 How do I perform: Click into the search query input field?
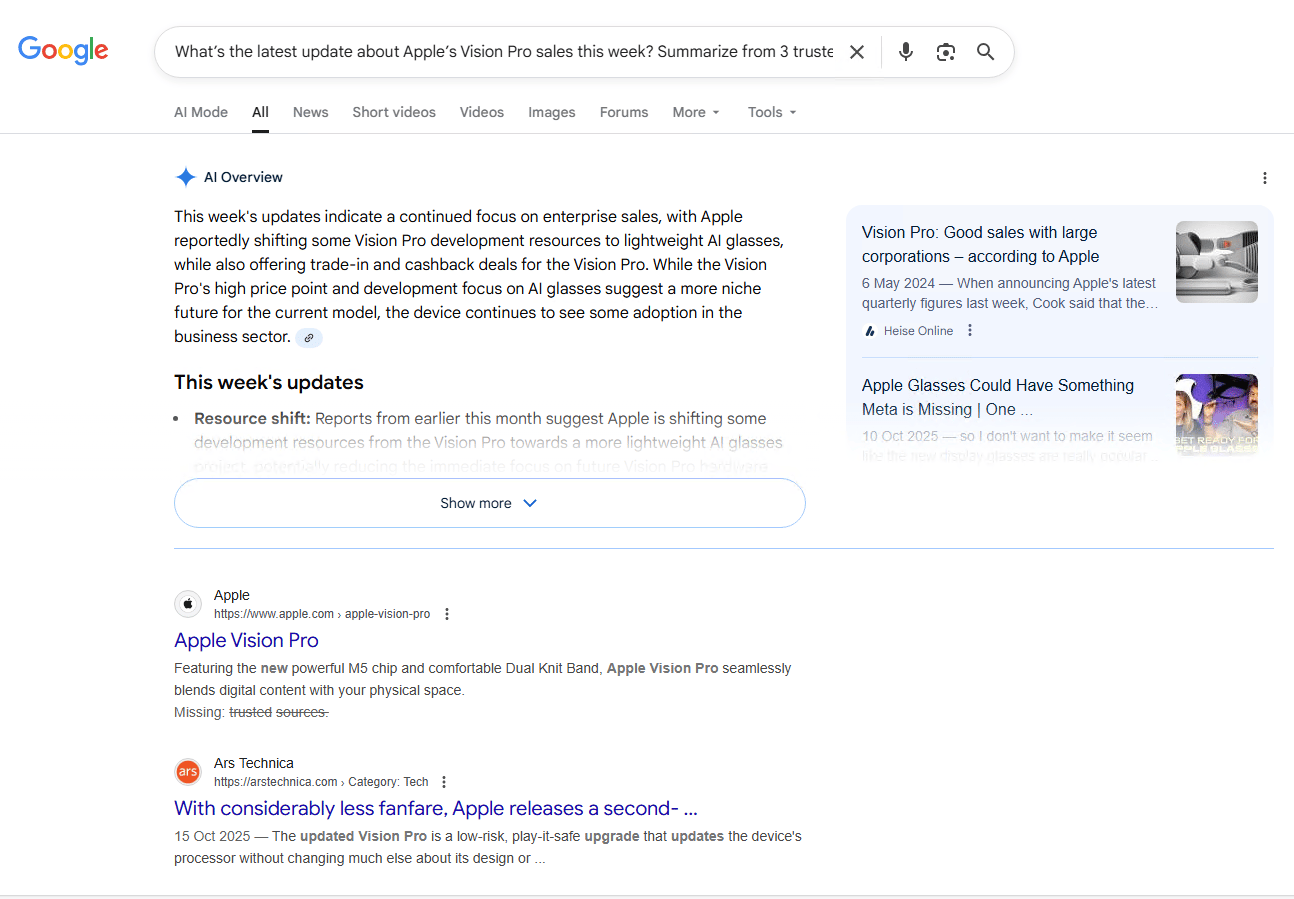[504, 52]
